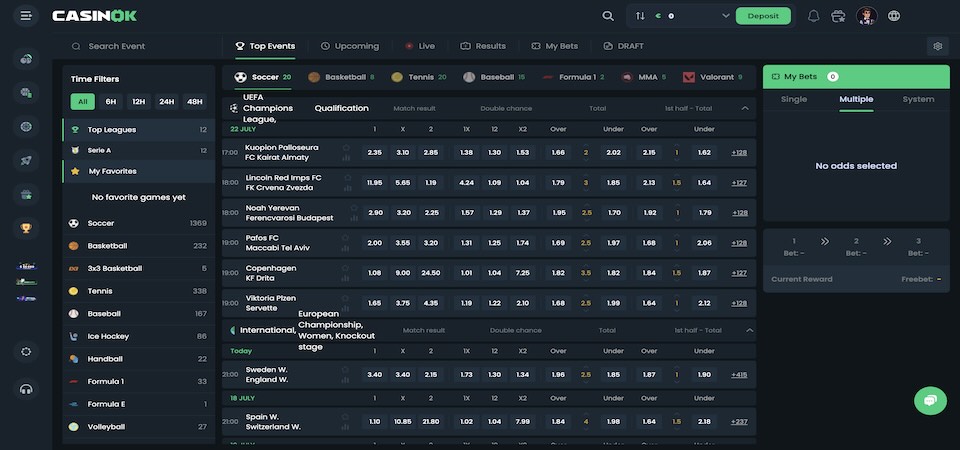The height and width of the screenshot is (450, 960).
Task: Open the rewards gift icon in header
Action: coord(838,16)
